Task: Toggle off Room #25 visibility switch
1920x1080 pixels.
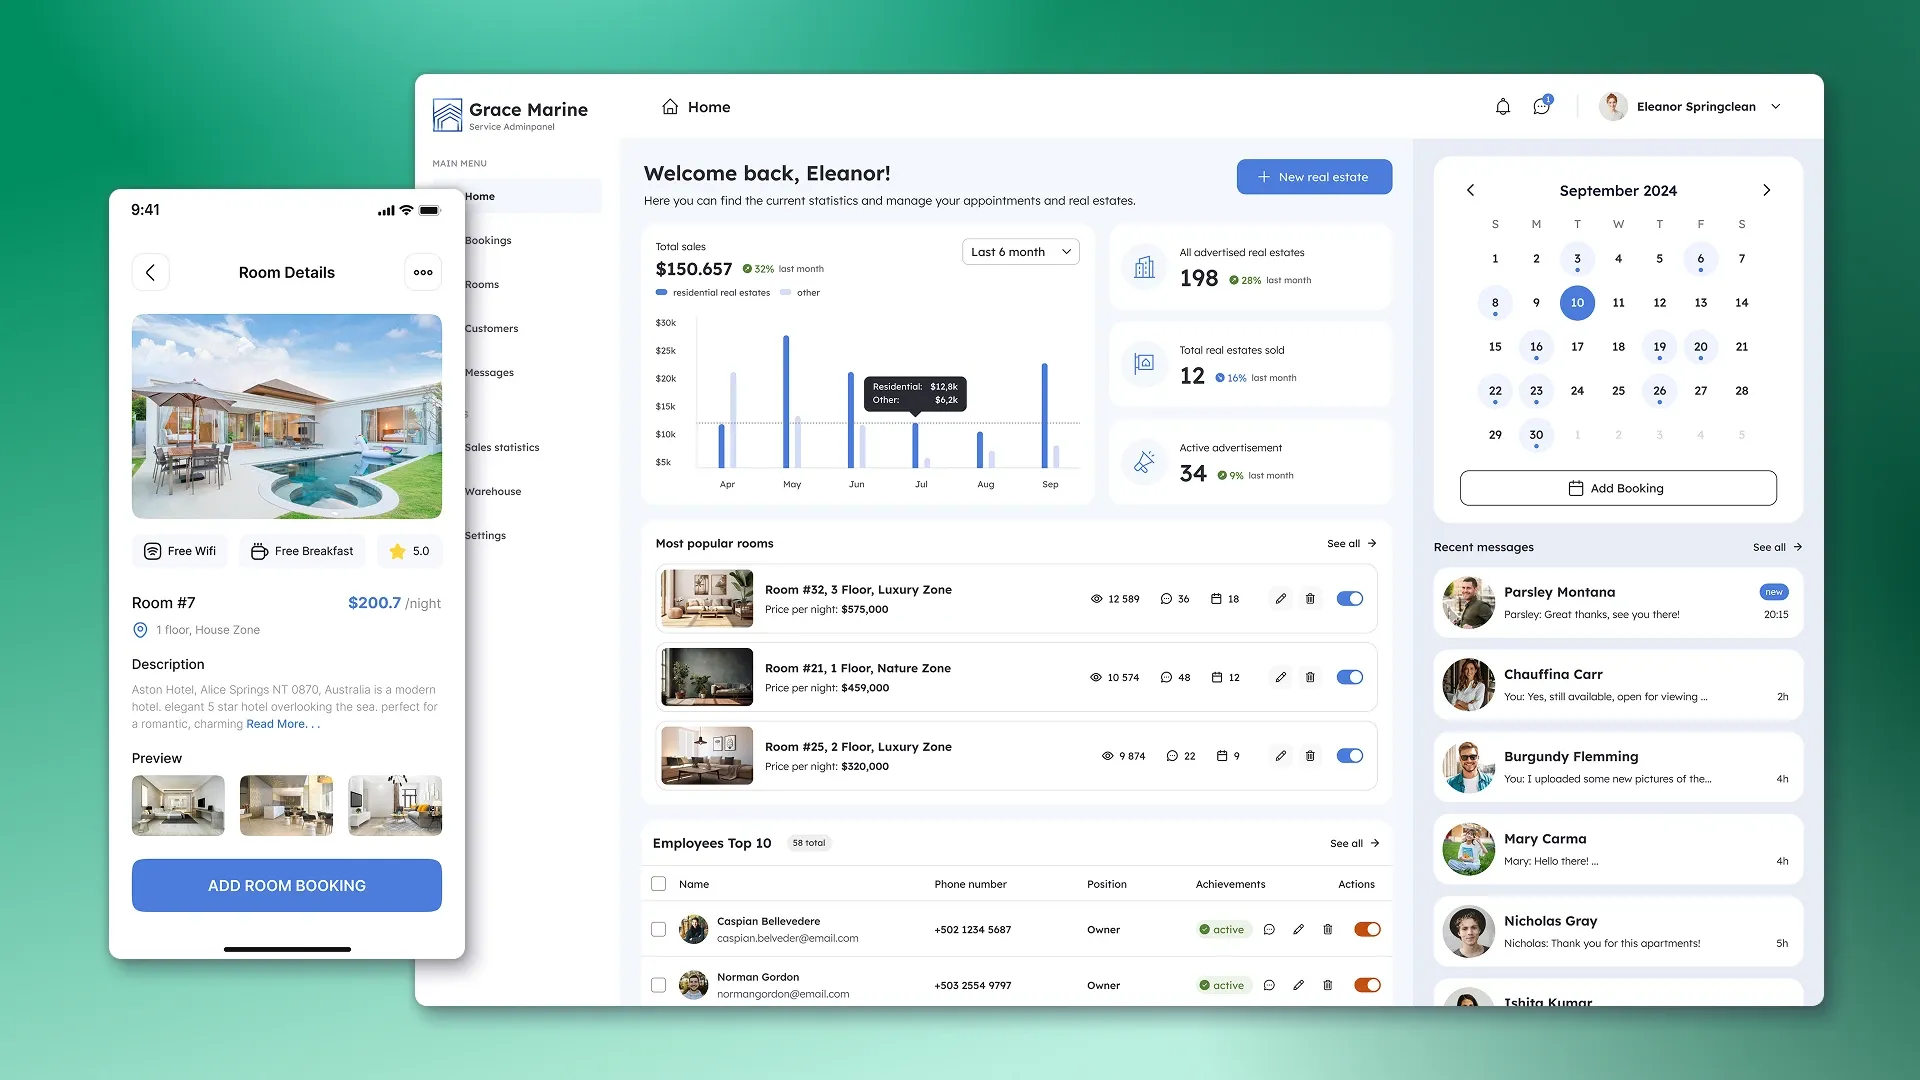Action: 1349,756
